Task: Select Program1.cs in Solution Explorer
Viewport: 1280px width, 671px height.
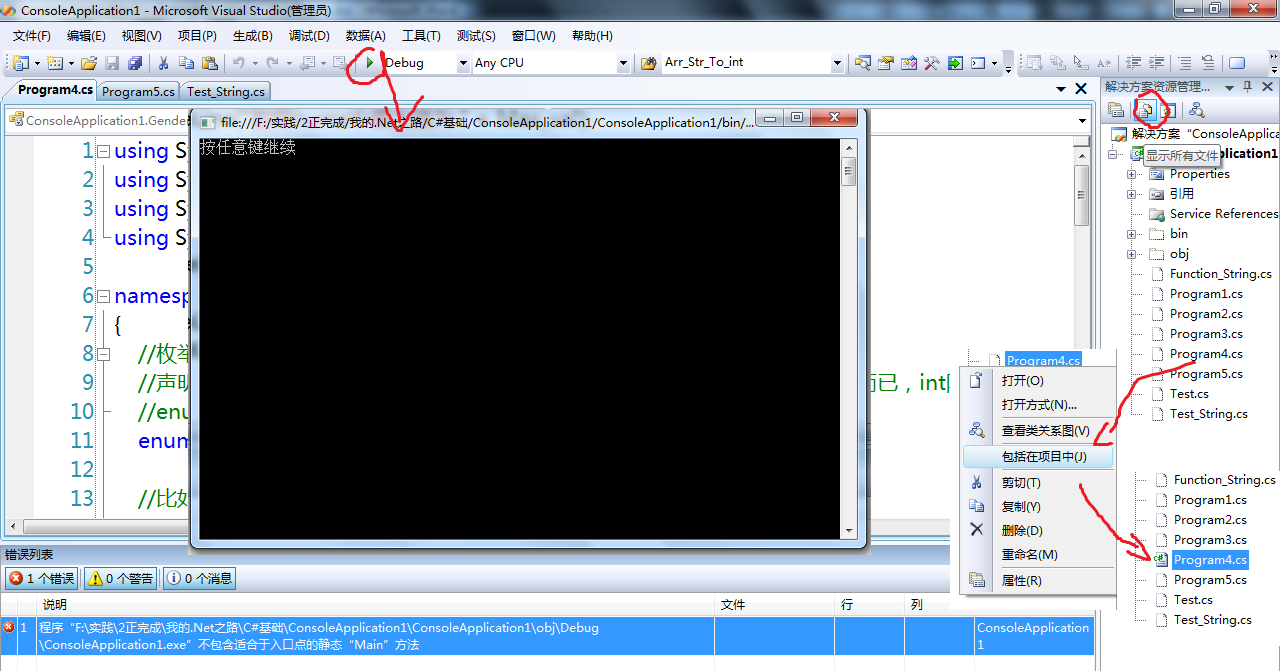Action: coord(1206,294)
